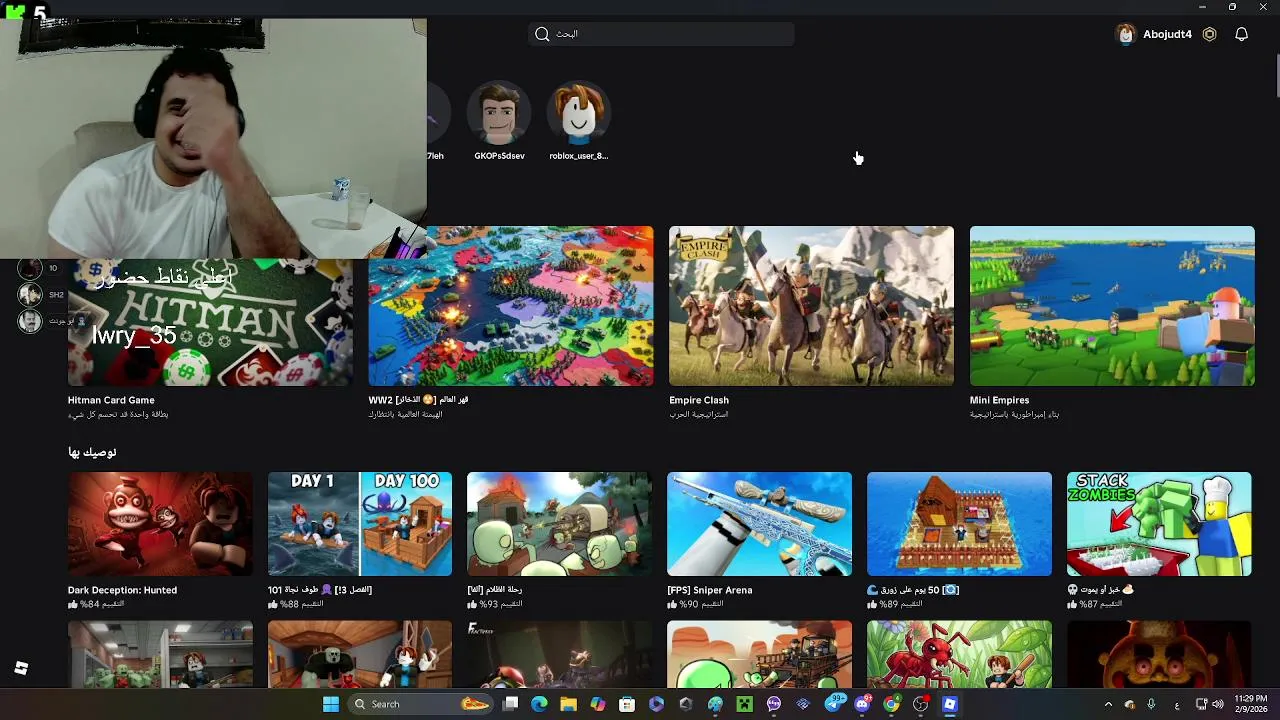Click the microphone icon in the system tray
Screen dimensions: 1280x720
[x=1152, y=704]
